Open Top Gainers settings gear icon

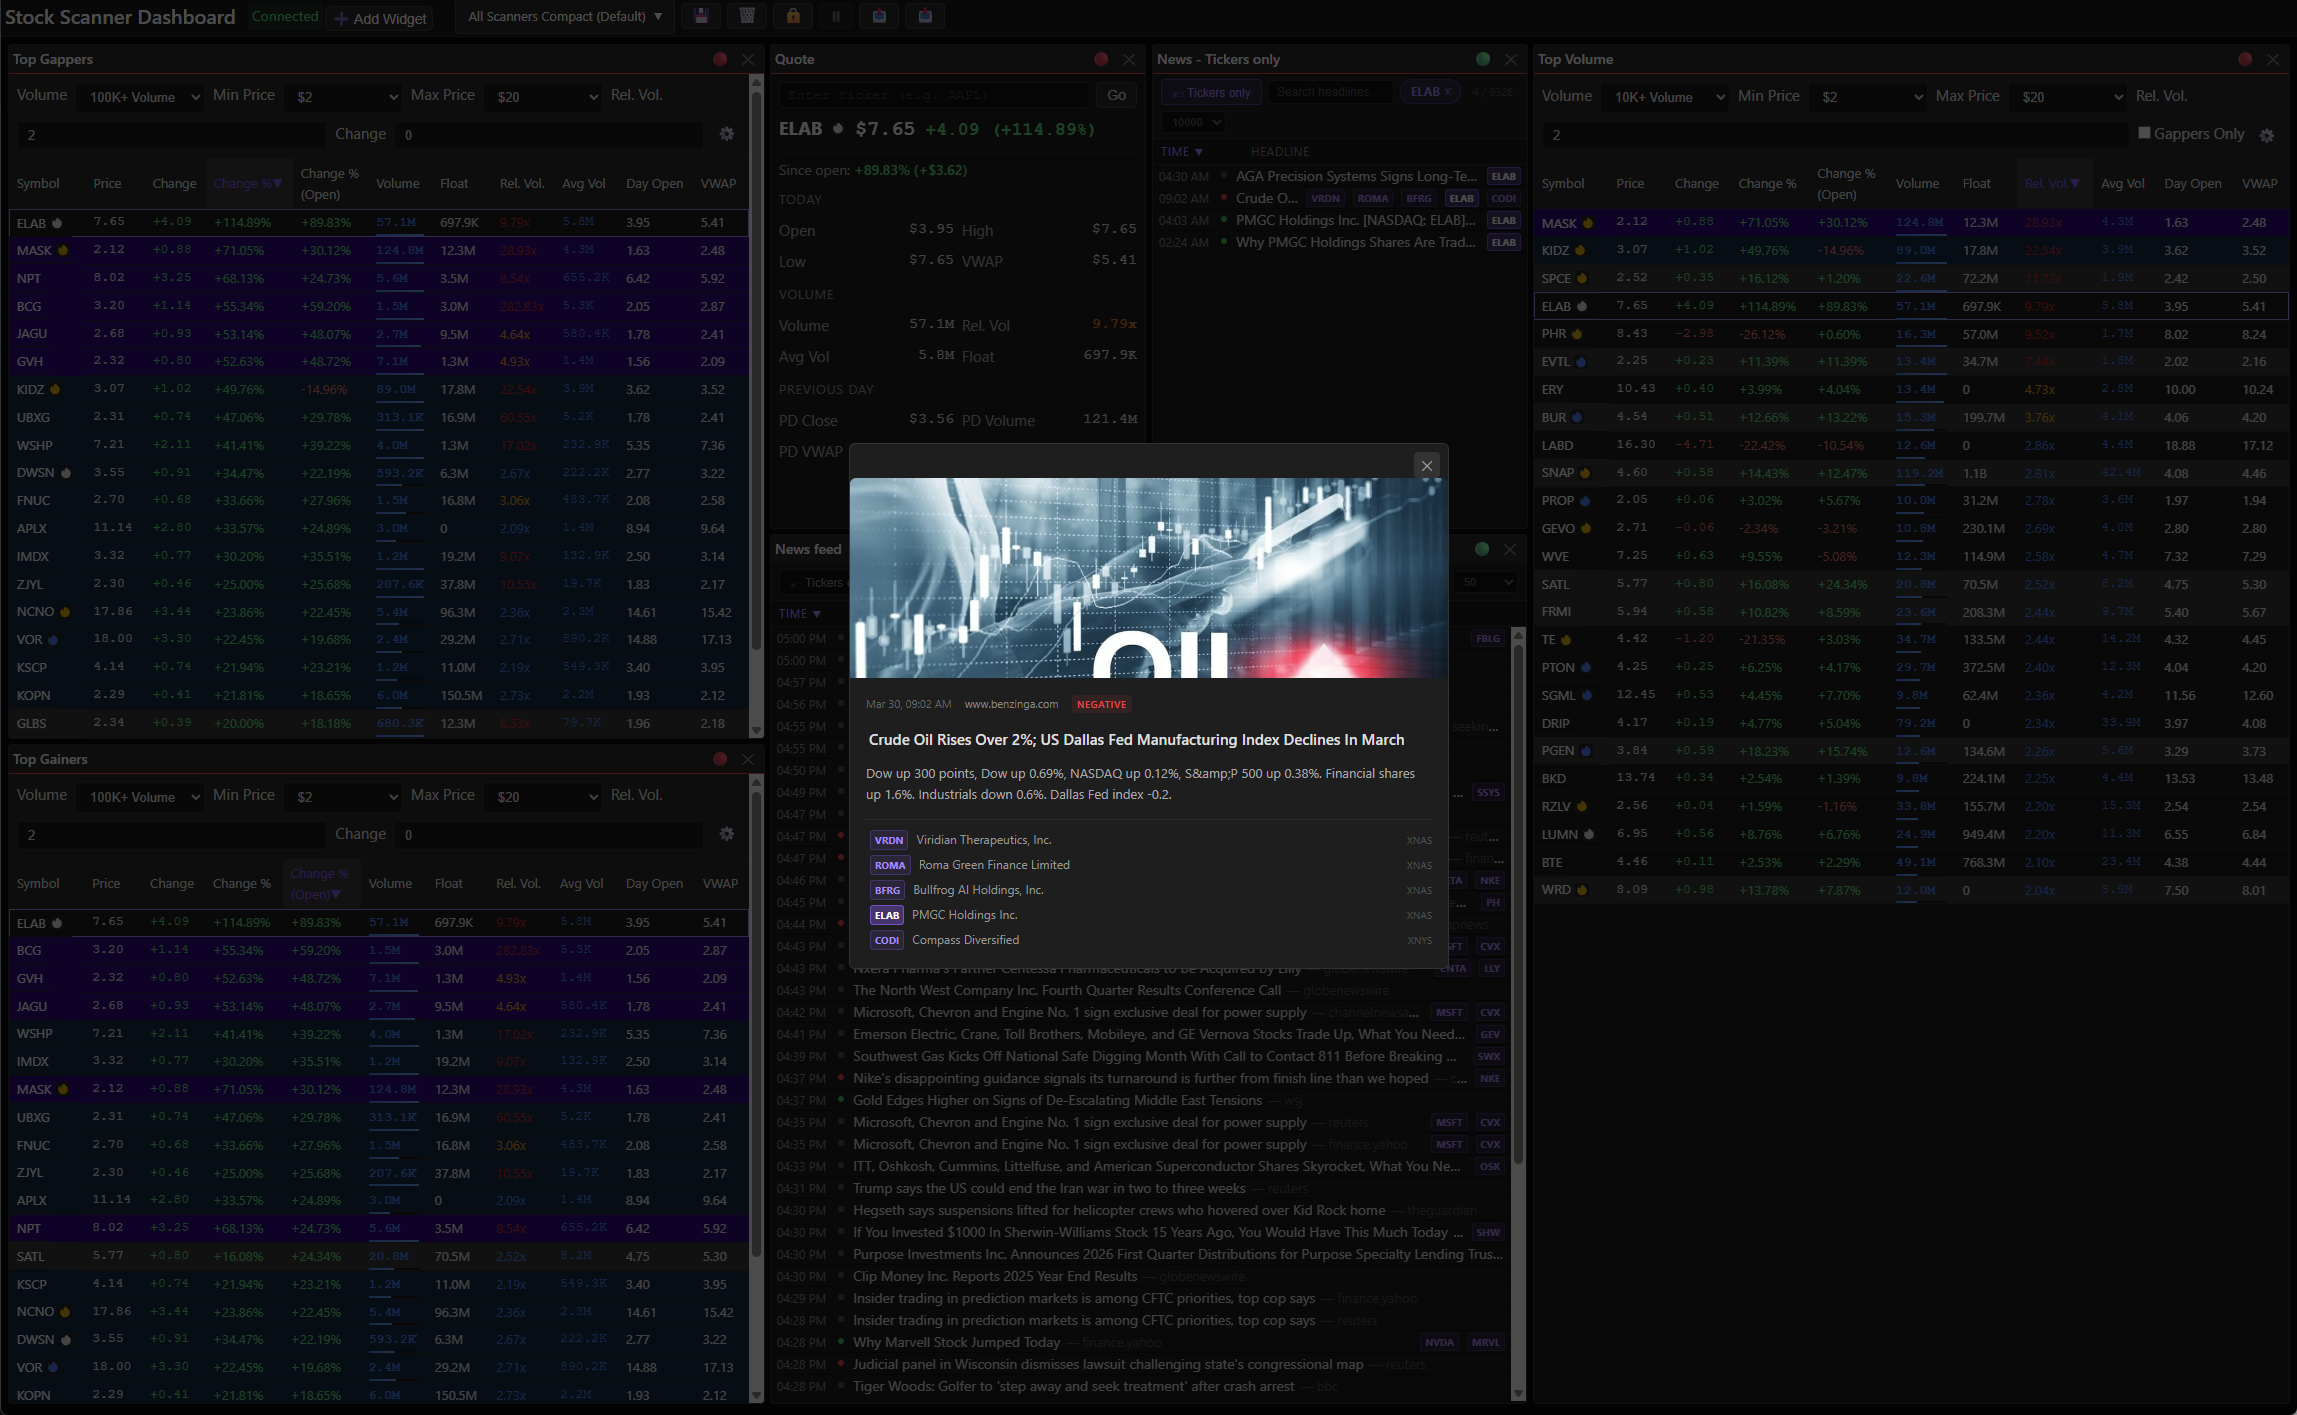(x=727, y=834)
